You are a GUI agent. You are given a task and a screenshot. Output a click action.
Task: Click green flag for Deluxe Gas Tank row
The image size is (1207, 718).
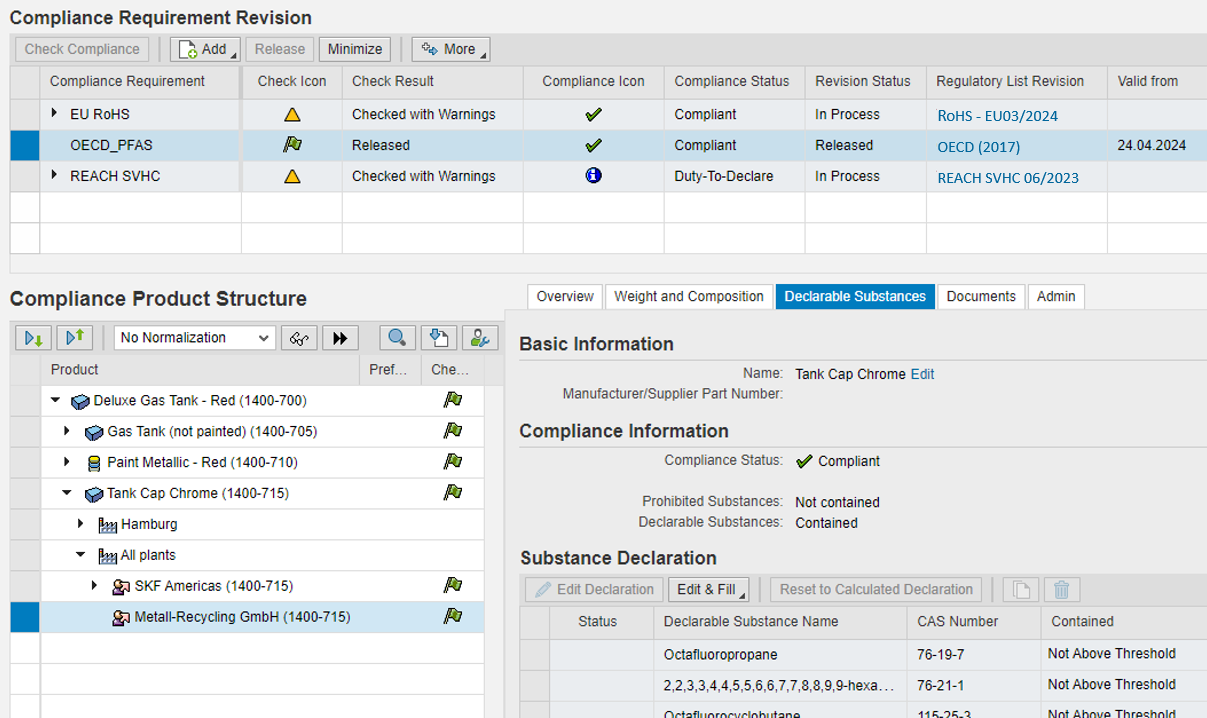pyautogui.click(x=453, y=400)
